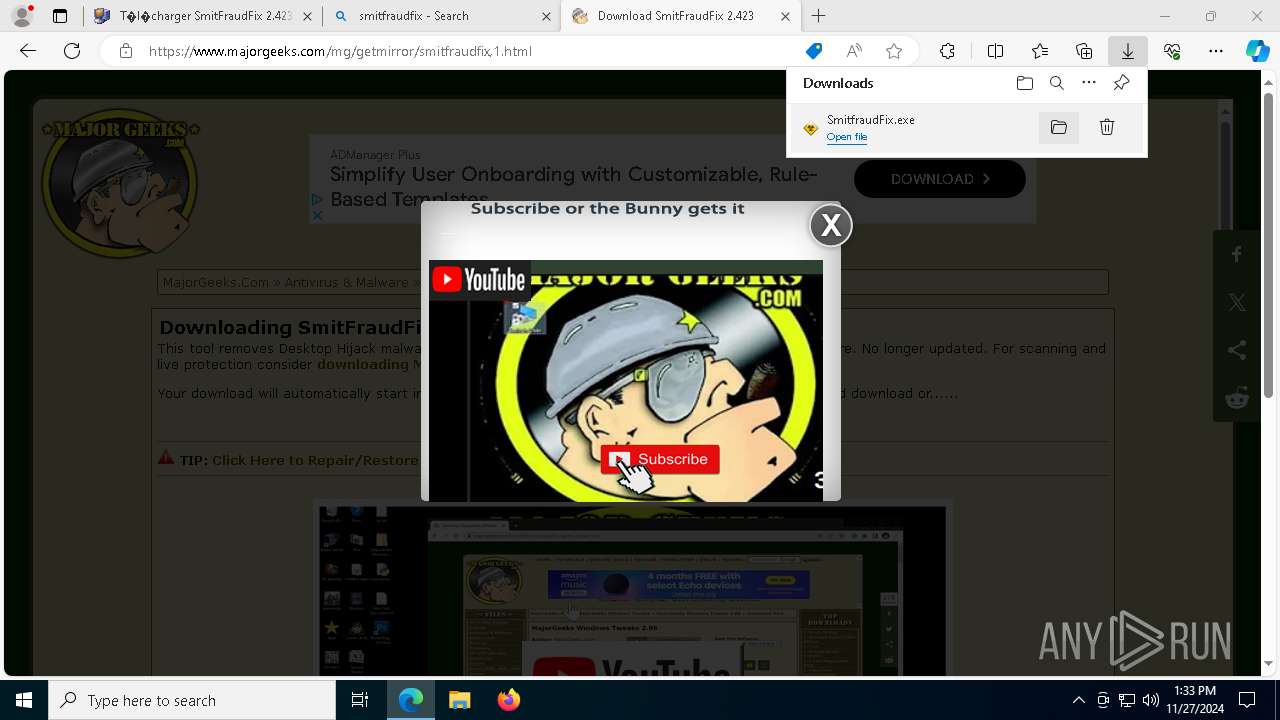The width and height of the screenshot is (1280, 720).
Task: Close the Download SmitFraudFix 2.423 tab
Action: (x=785, y=16)
